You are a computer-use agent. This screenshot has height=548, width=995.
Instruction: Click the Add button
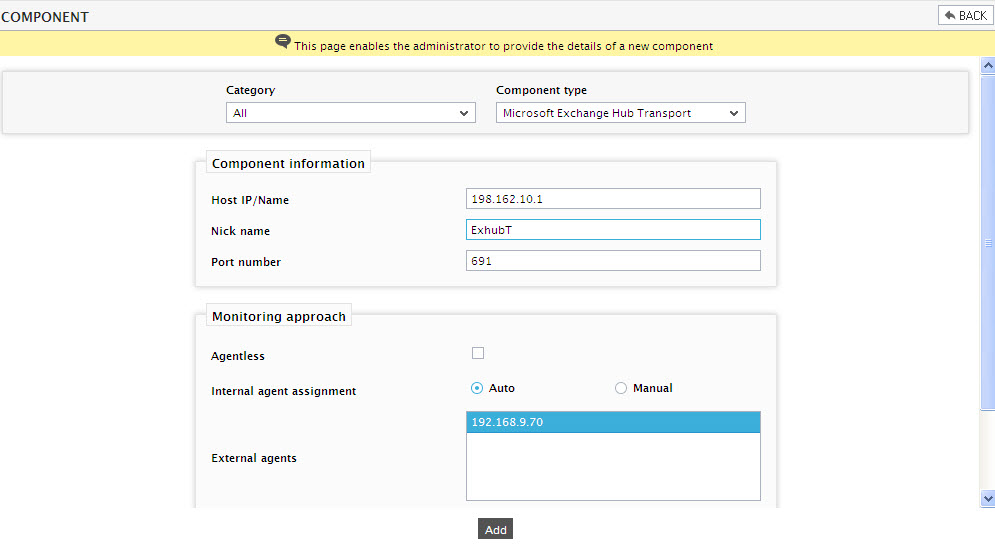tap(496, 530)
